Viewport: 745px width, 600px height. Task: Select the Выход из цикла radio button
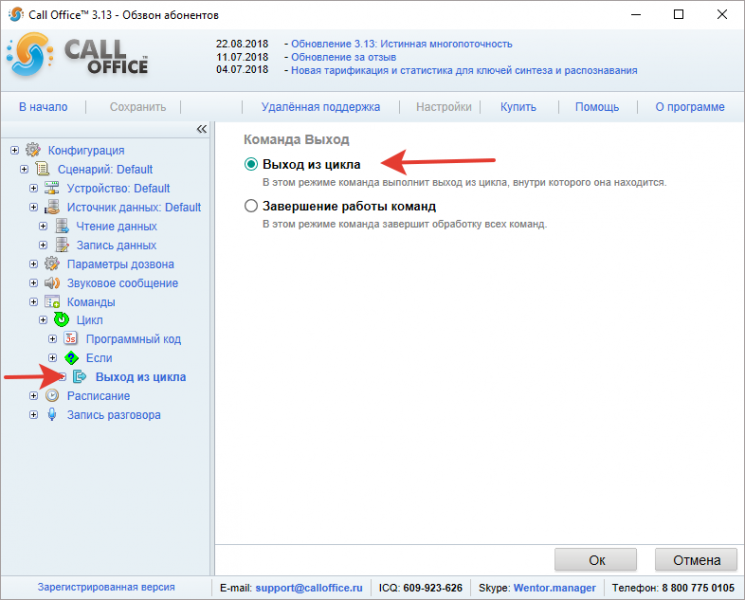(x=251, y=164)
